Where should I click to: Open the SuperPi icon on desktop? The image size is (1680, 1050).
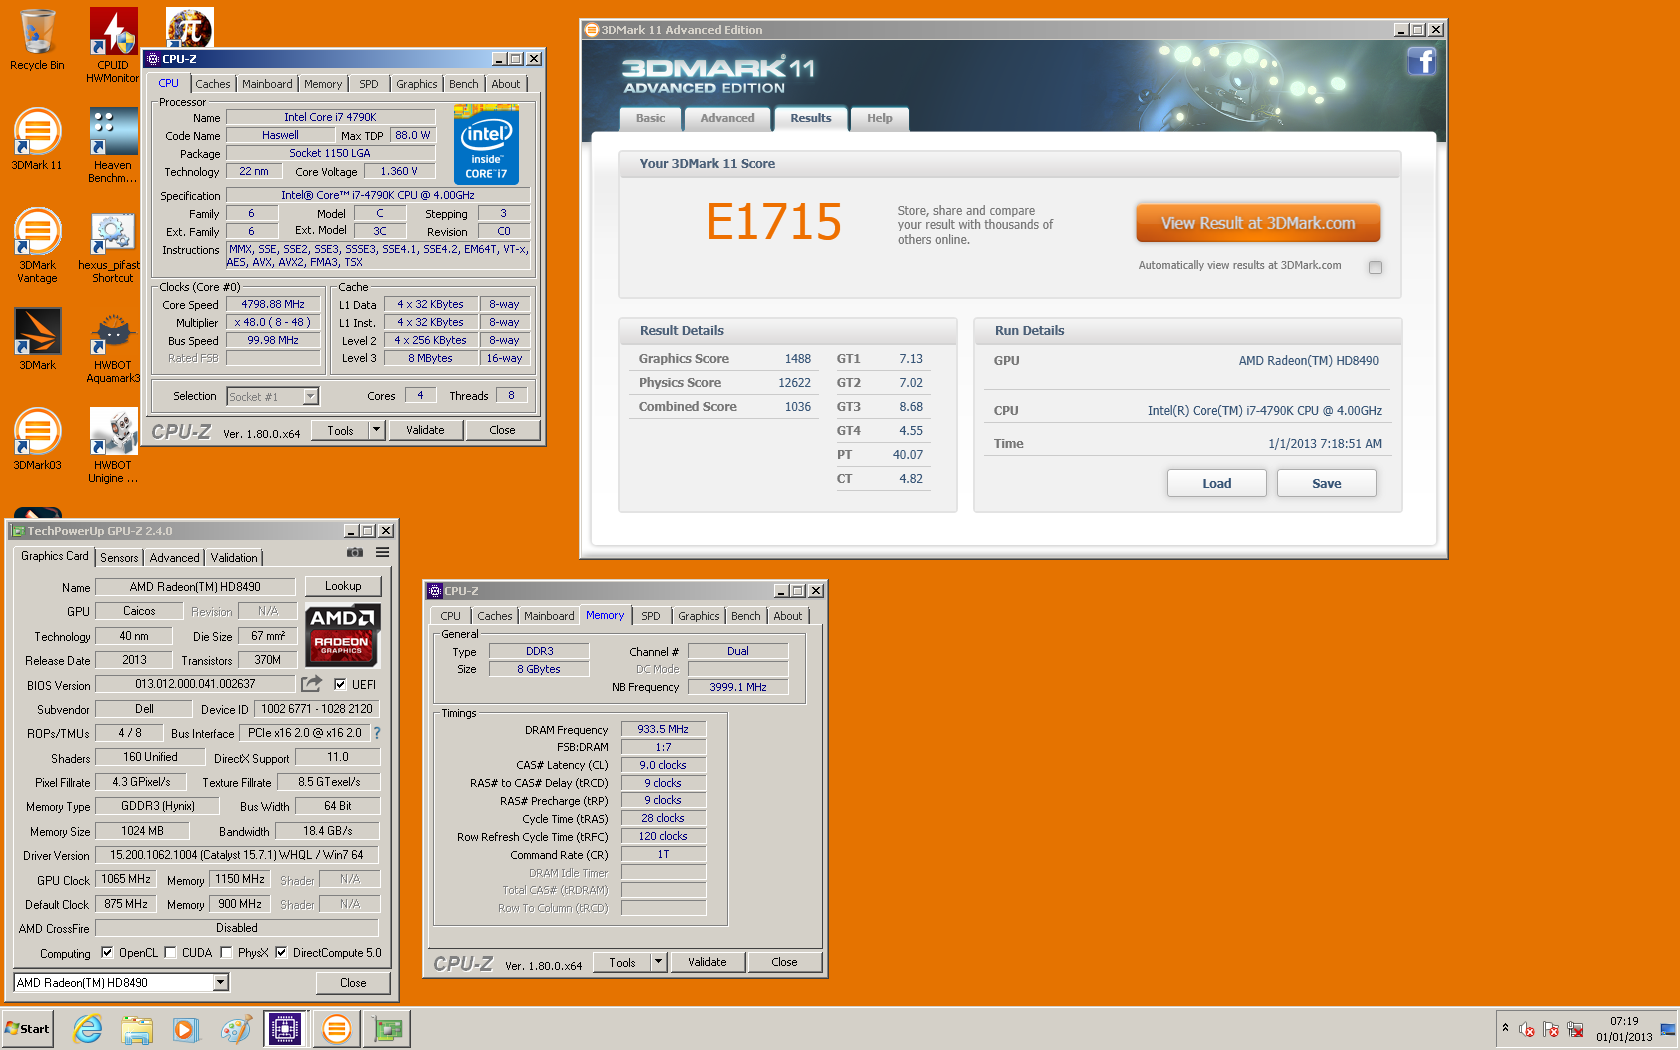click(x=189, y=27)
